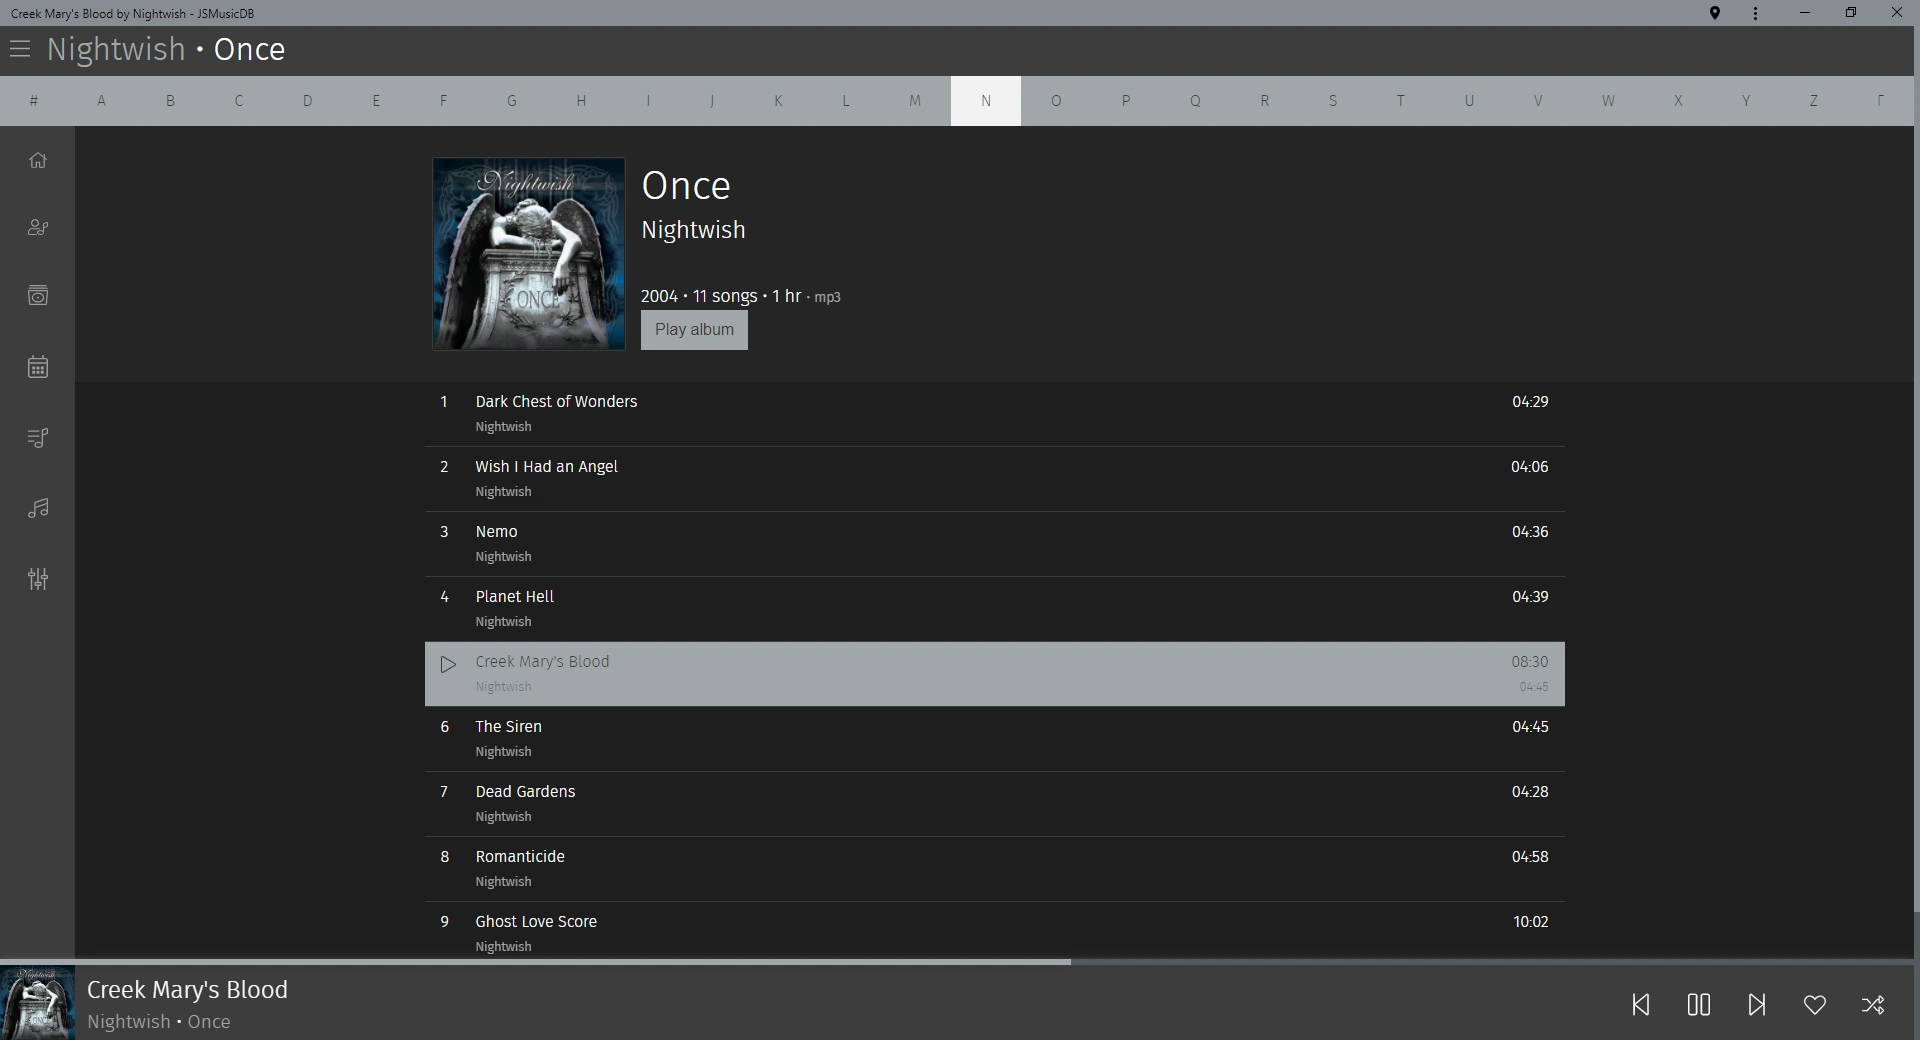Jump to artists starting with W

(x=1608, y=100)
